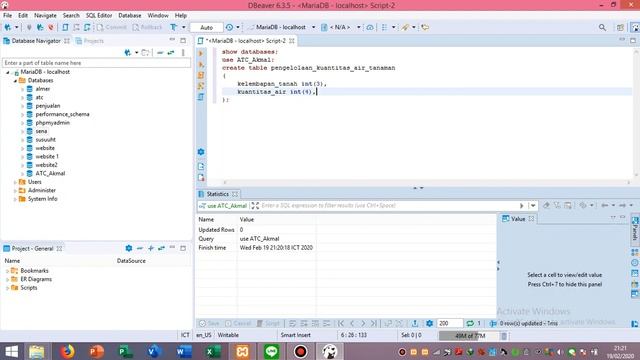Open Firefox from the taskbar
This screenshot has width=640, height=360.
coord(68,351)
